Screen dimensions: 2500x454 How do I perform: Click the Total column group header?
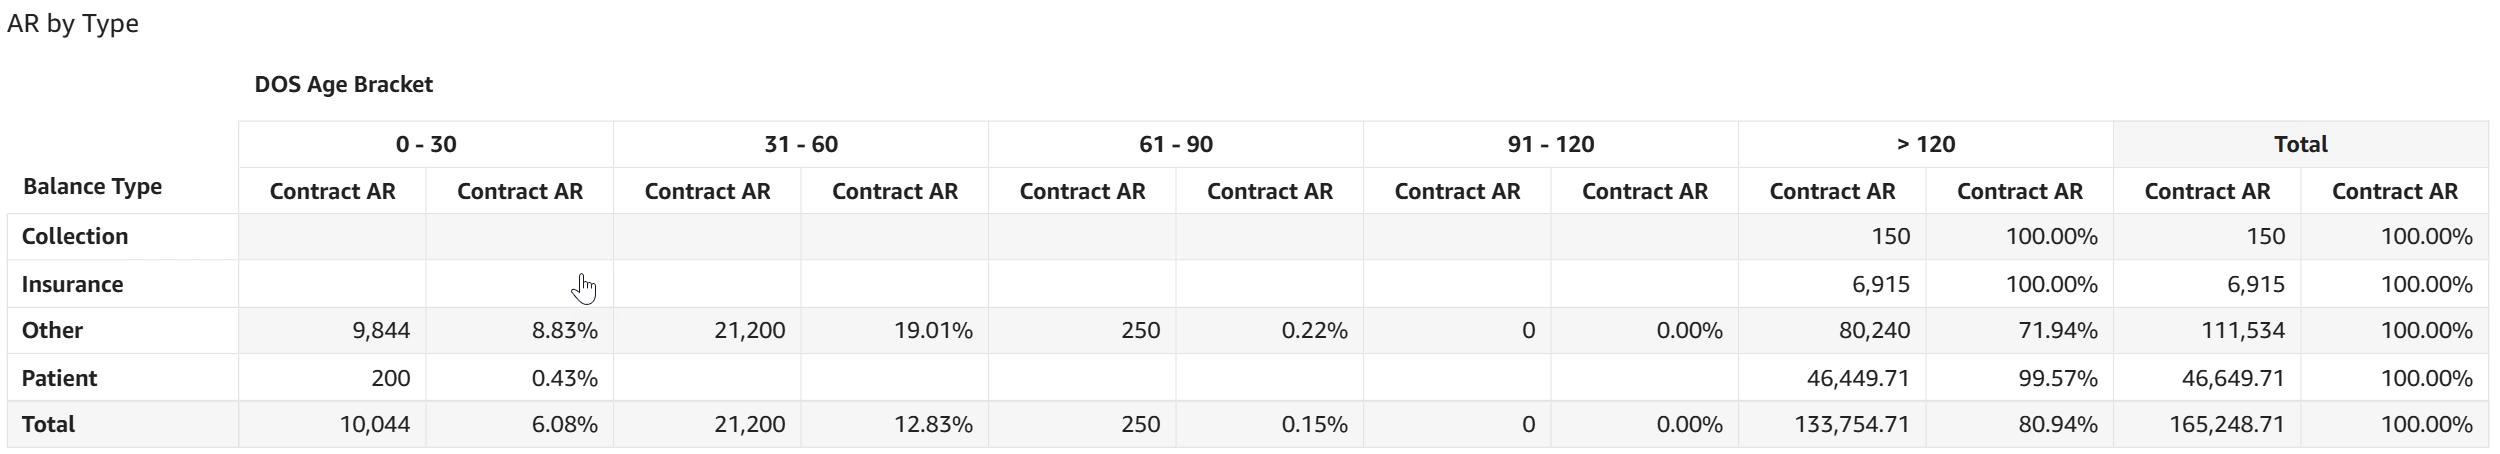click(2300, 144)
